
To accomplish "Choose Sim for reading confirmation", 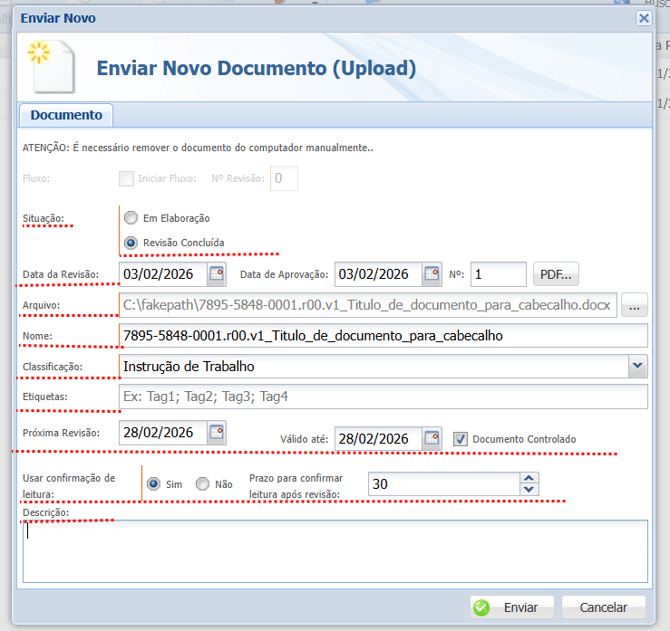I will [154, 484].
